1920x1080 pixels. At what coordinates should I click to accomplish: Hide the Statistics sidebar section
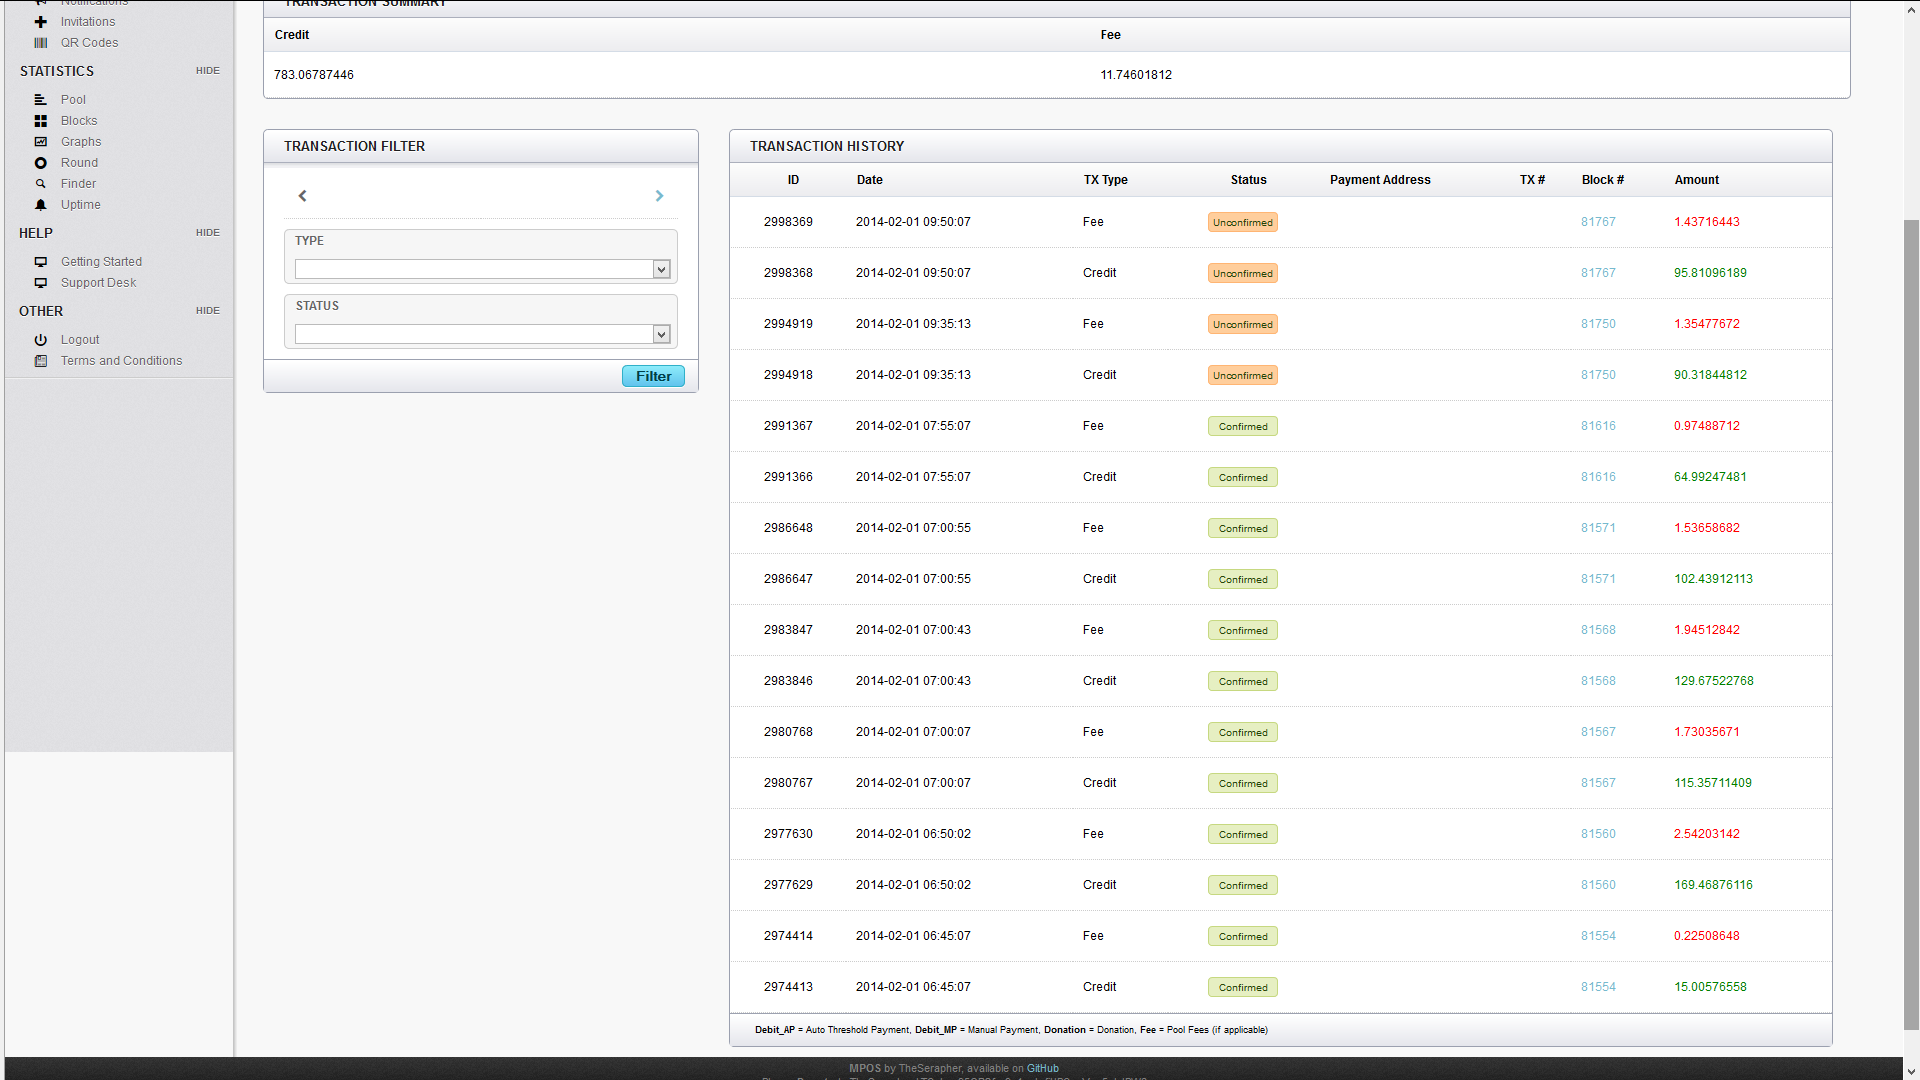point(207,71)
